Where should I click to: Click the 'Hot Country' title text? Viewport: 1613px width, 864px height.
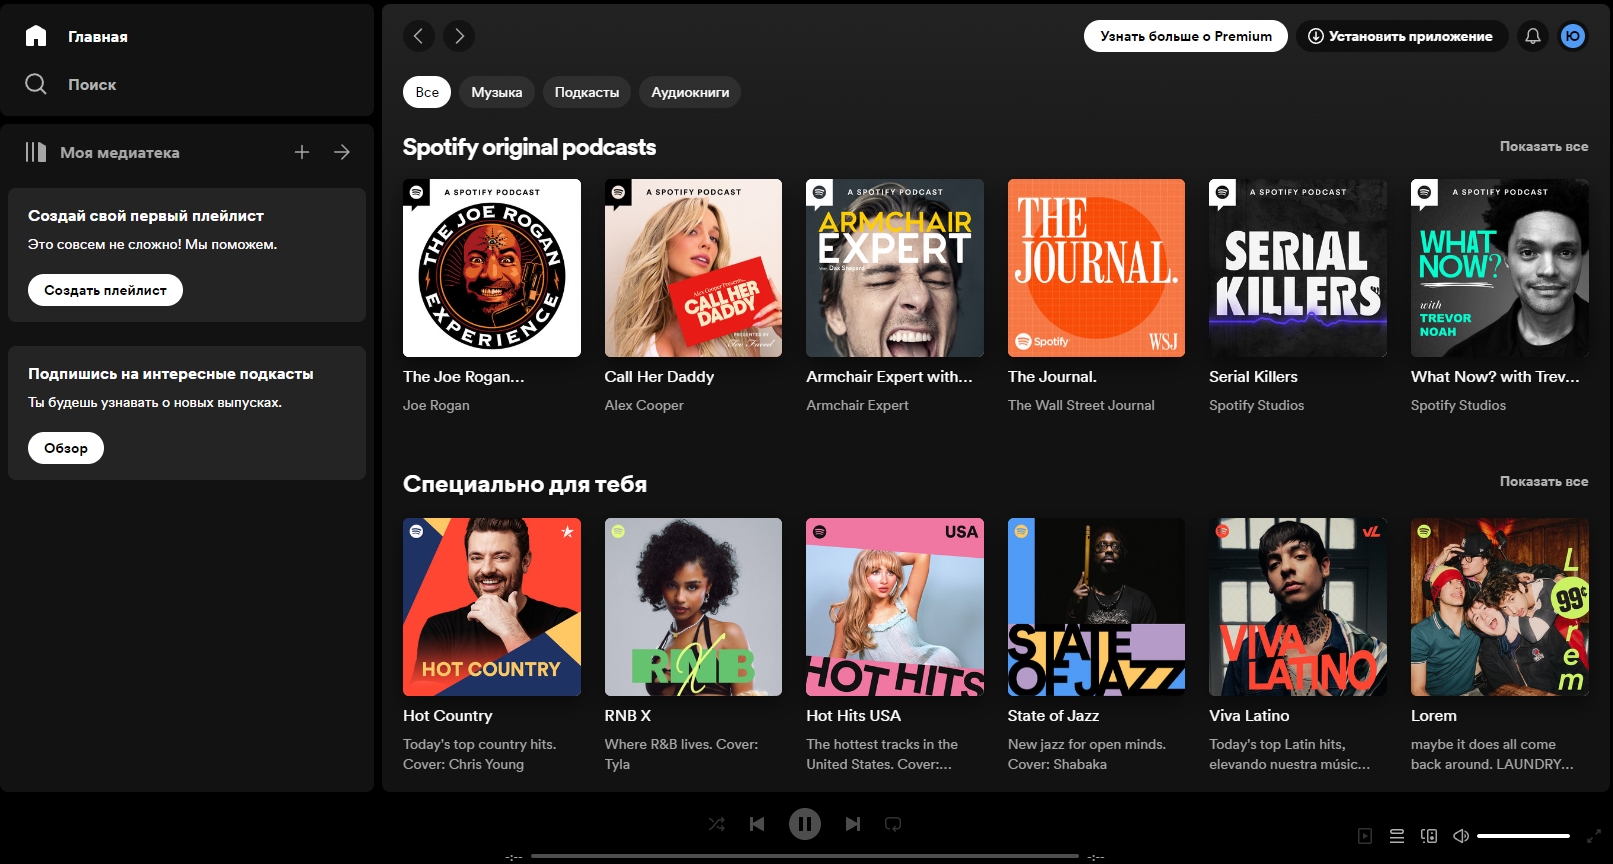(448, 716)
